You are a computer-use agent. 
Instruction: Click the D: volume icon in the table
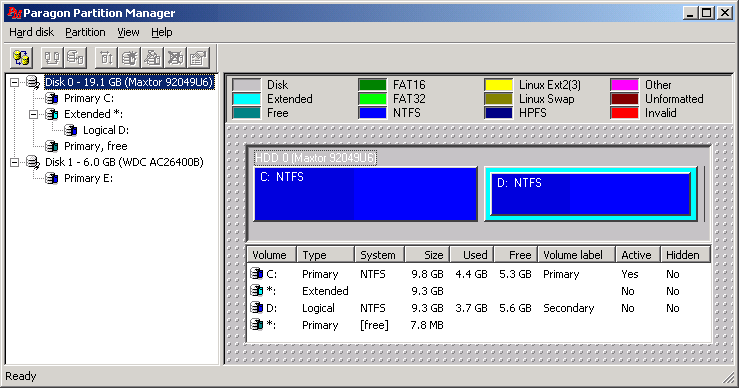[257, 307]
